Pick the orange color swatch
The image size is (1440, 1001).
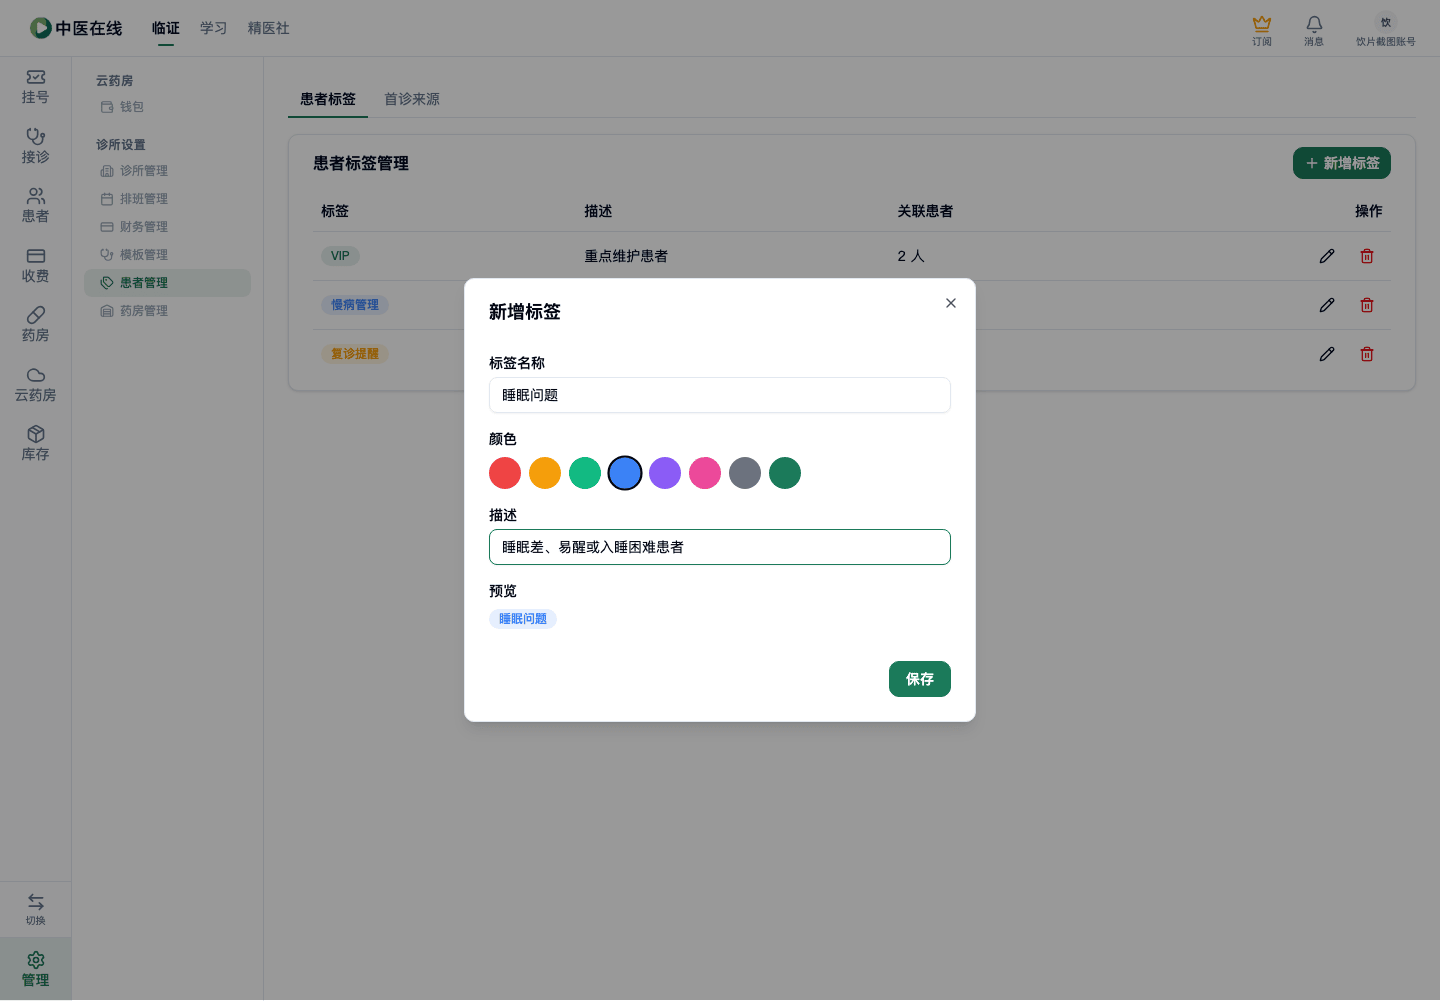pyautogui.click(x=545, y=473)
